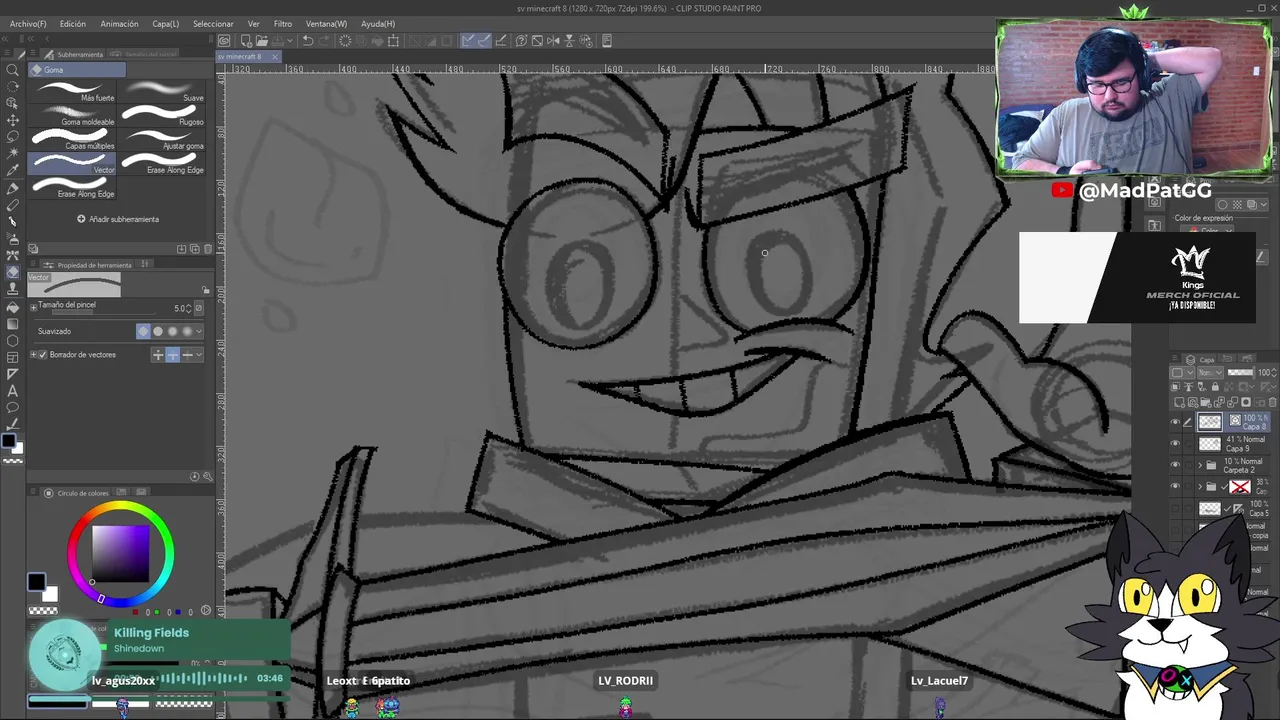Toggle visibility of the 38% folder layer
Viewport: 1280px width, 720px height.
tap(1175, 487)
